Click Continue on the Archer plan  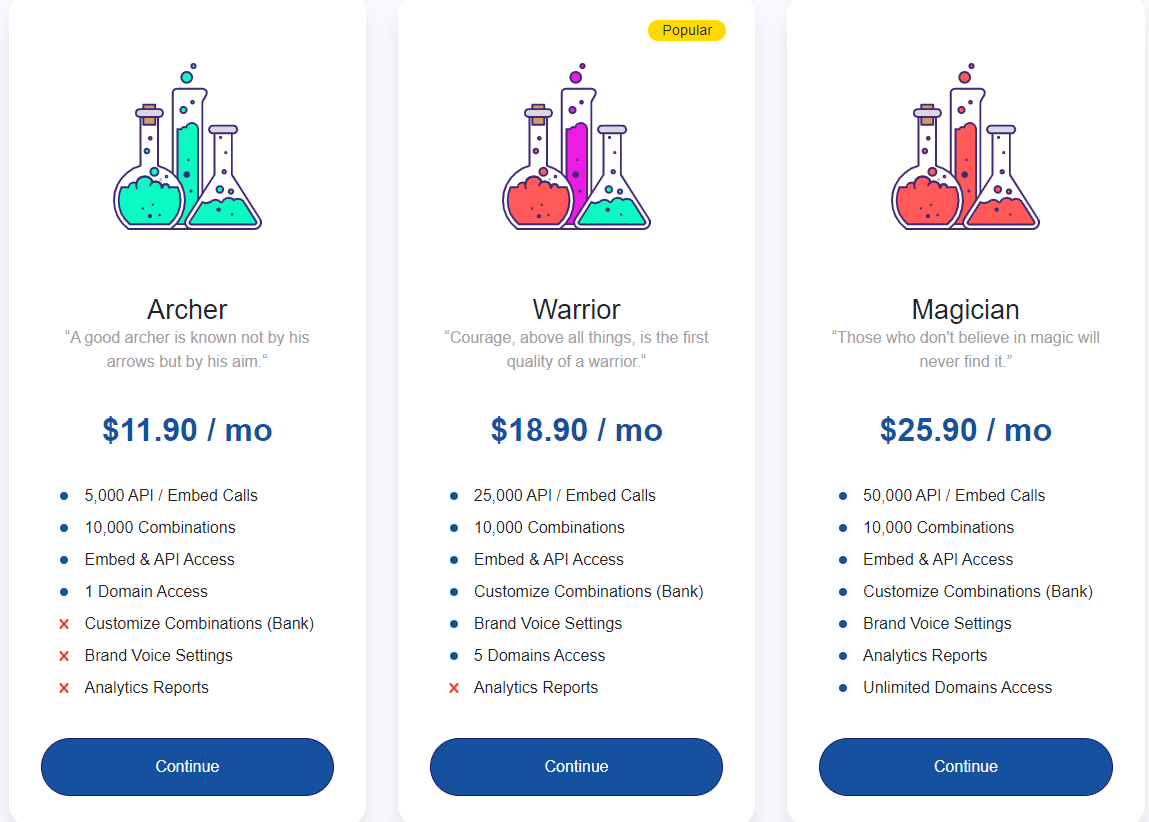[x=187, y=766]
